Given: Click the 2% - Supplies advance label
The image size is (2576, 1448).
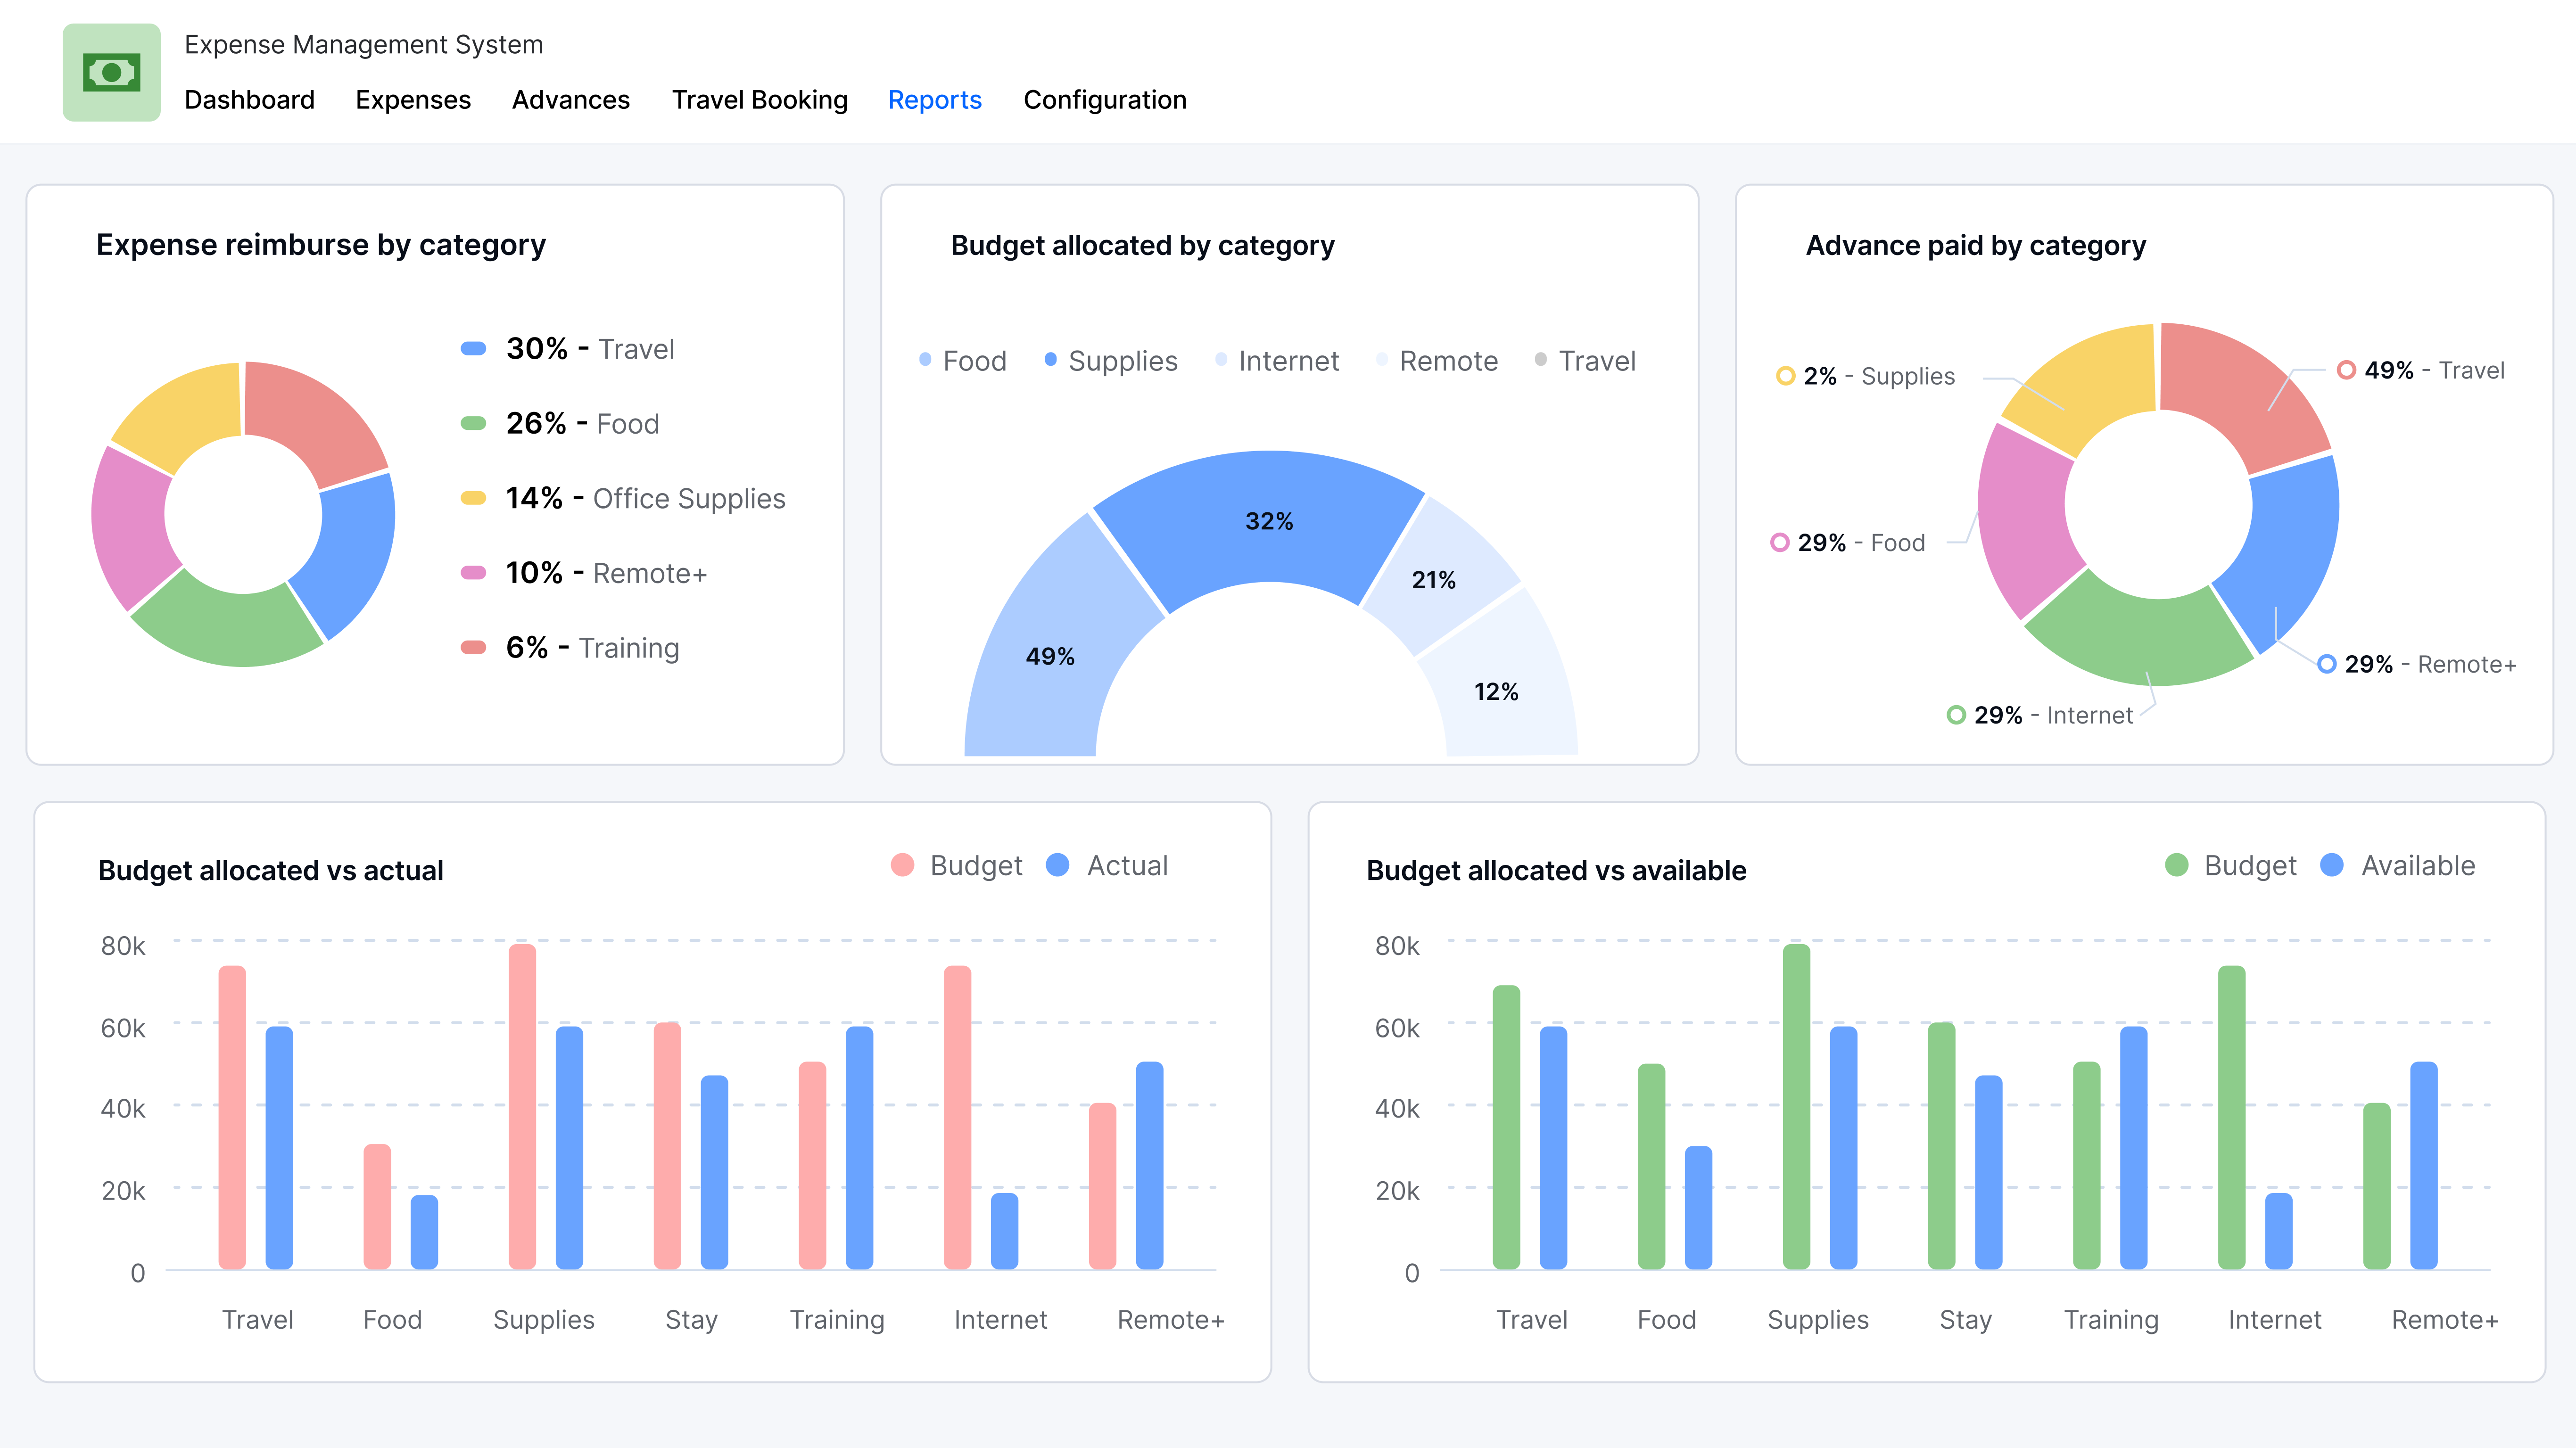Looking at the screenshot, I should [1865, 376].
